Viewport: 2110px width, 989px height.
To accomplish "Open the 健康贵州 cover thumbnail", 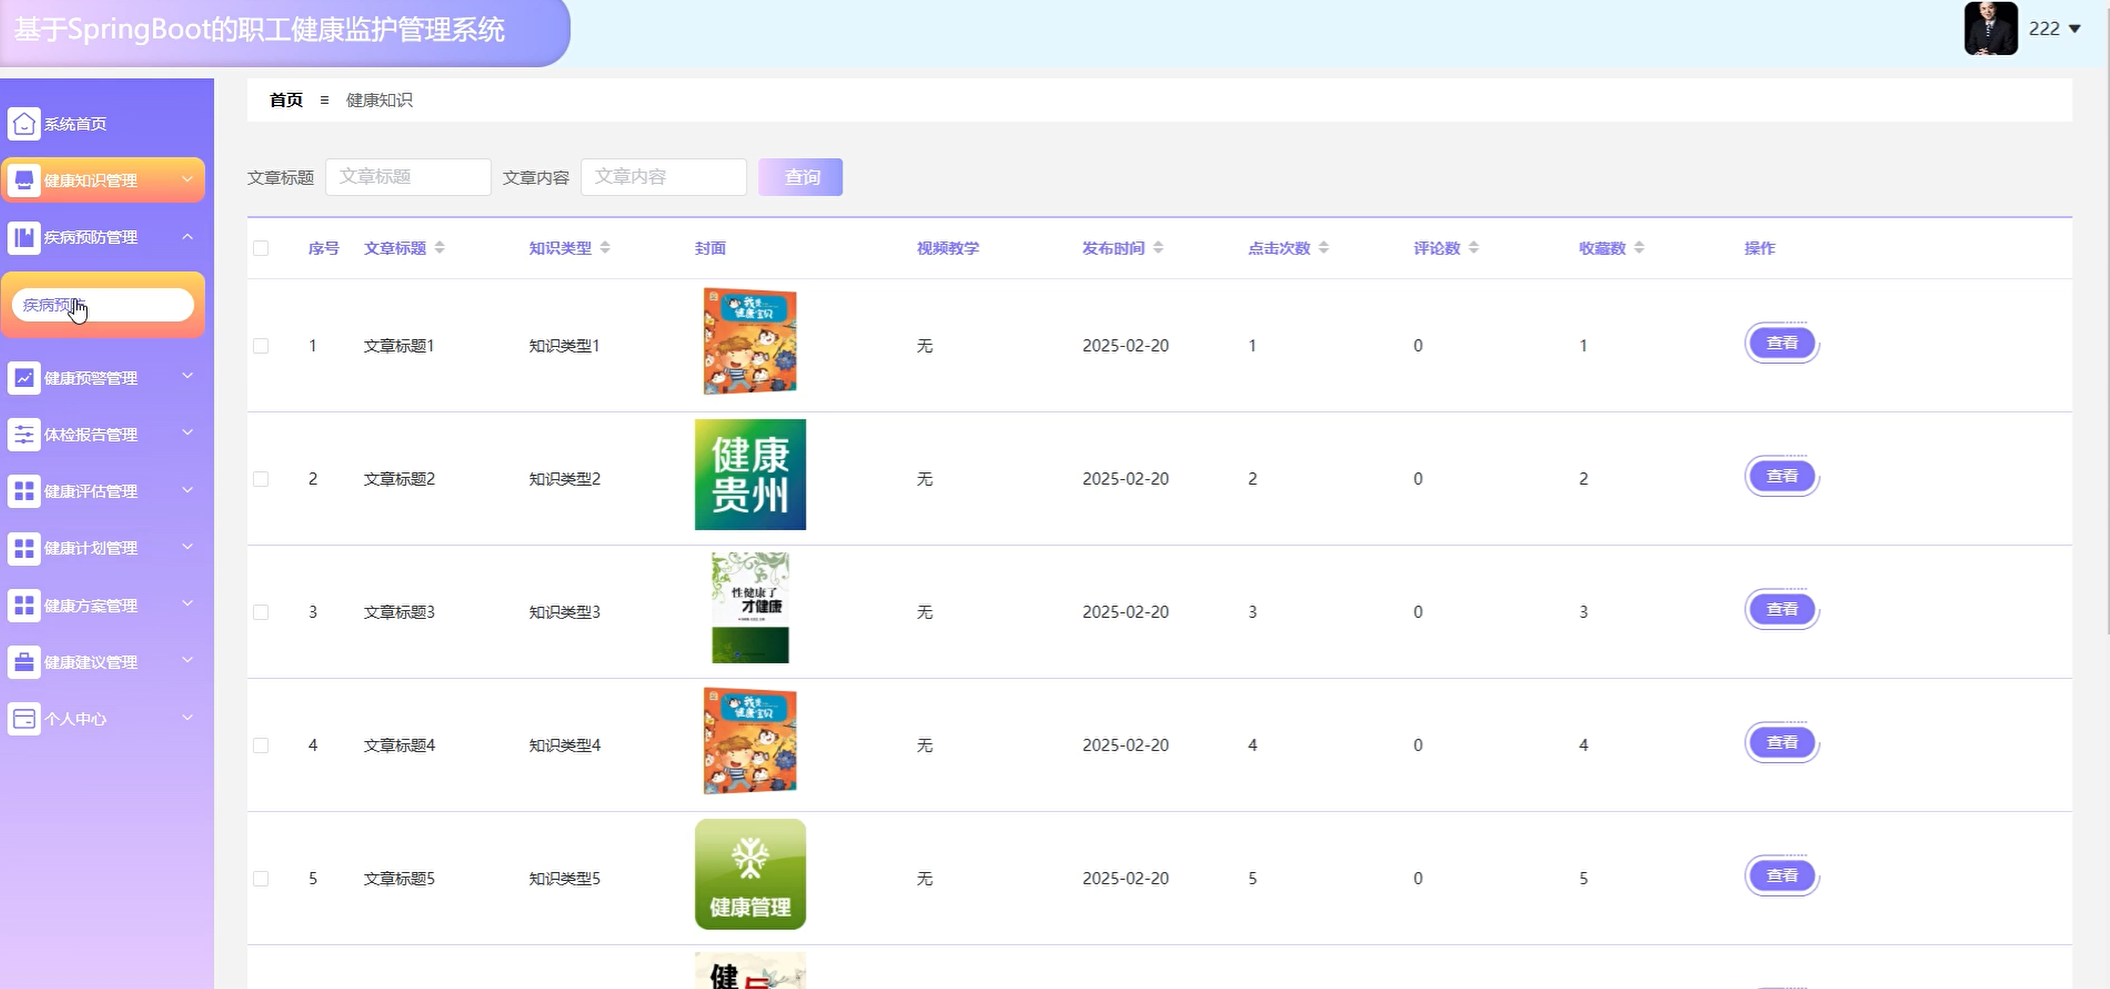I will click(749, 474).
